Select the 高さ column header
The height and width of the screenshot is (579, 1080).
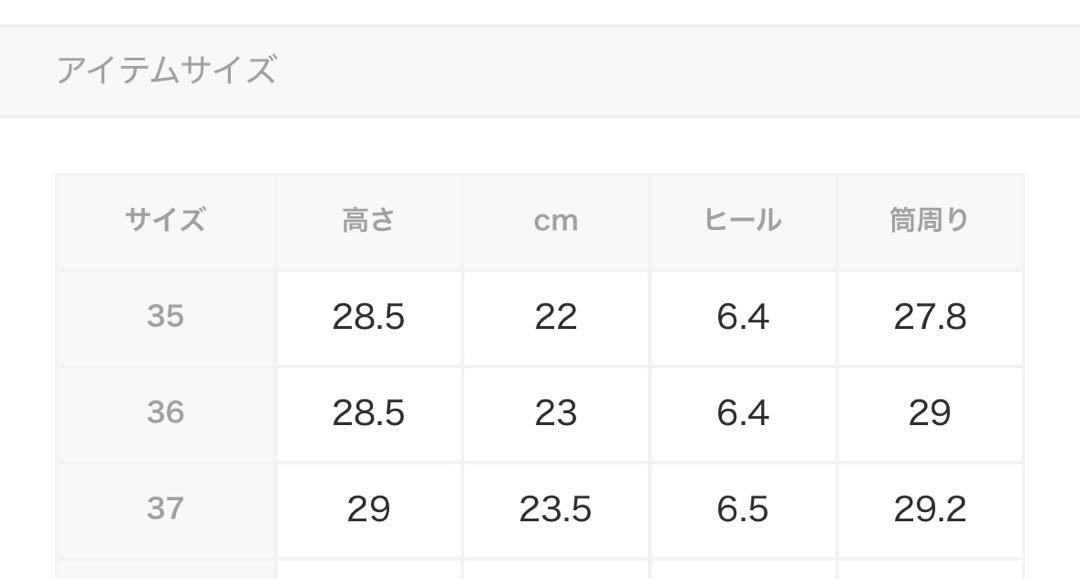coord(368,222)
